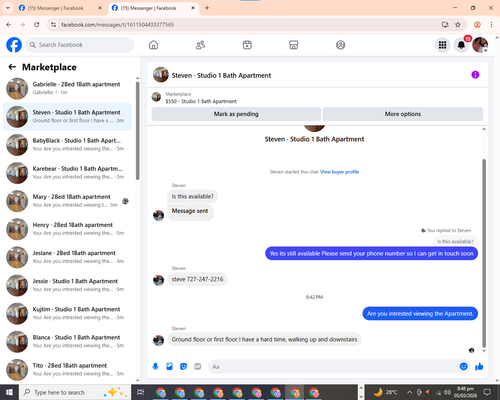Open Karebear Studio 1 Bath chat
The height and width of the screenshot is (400, 500).
click(x=67, y=173)
